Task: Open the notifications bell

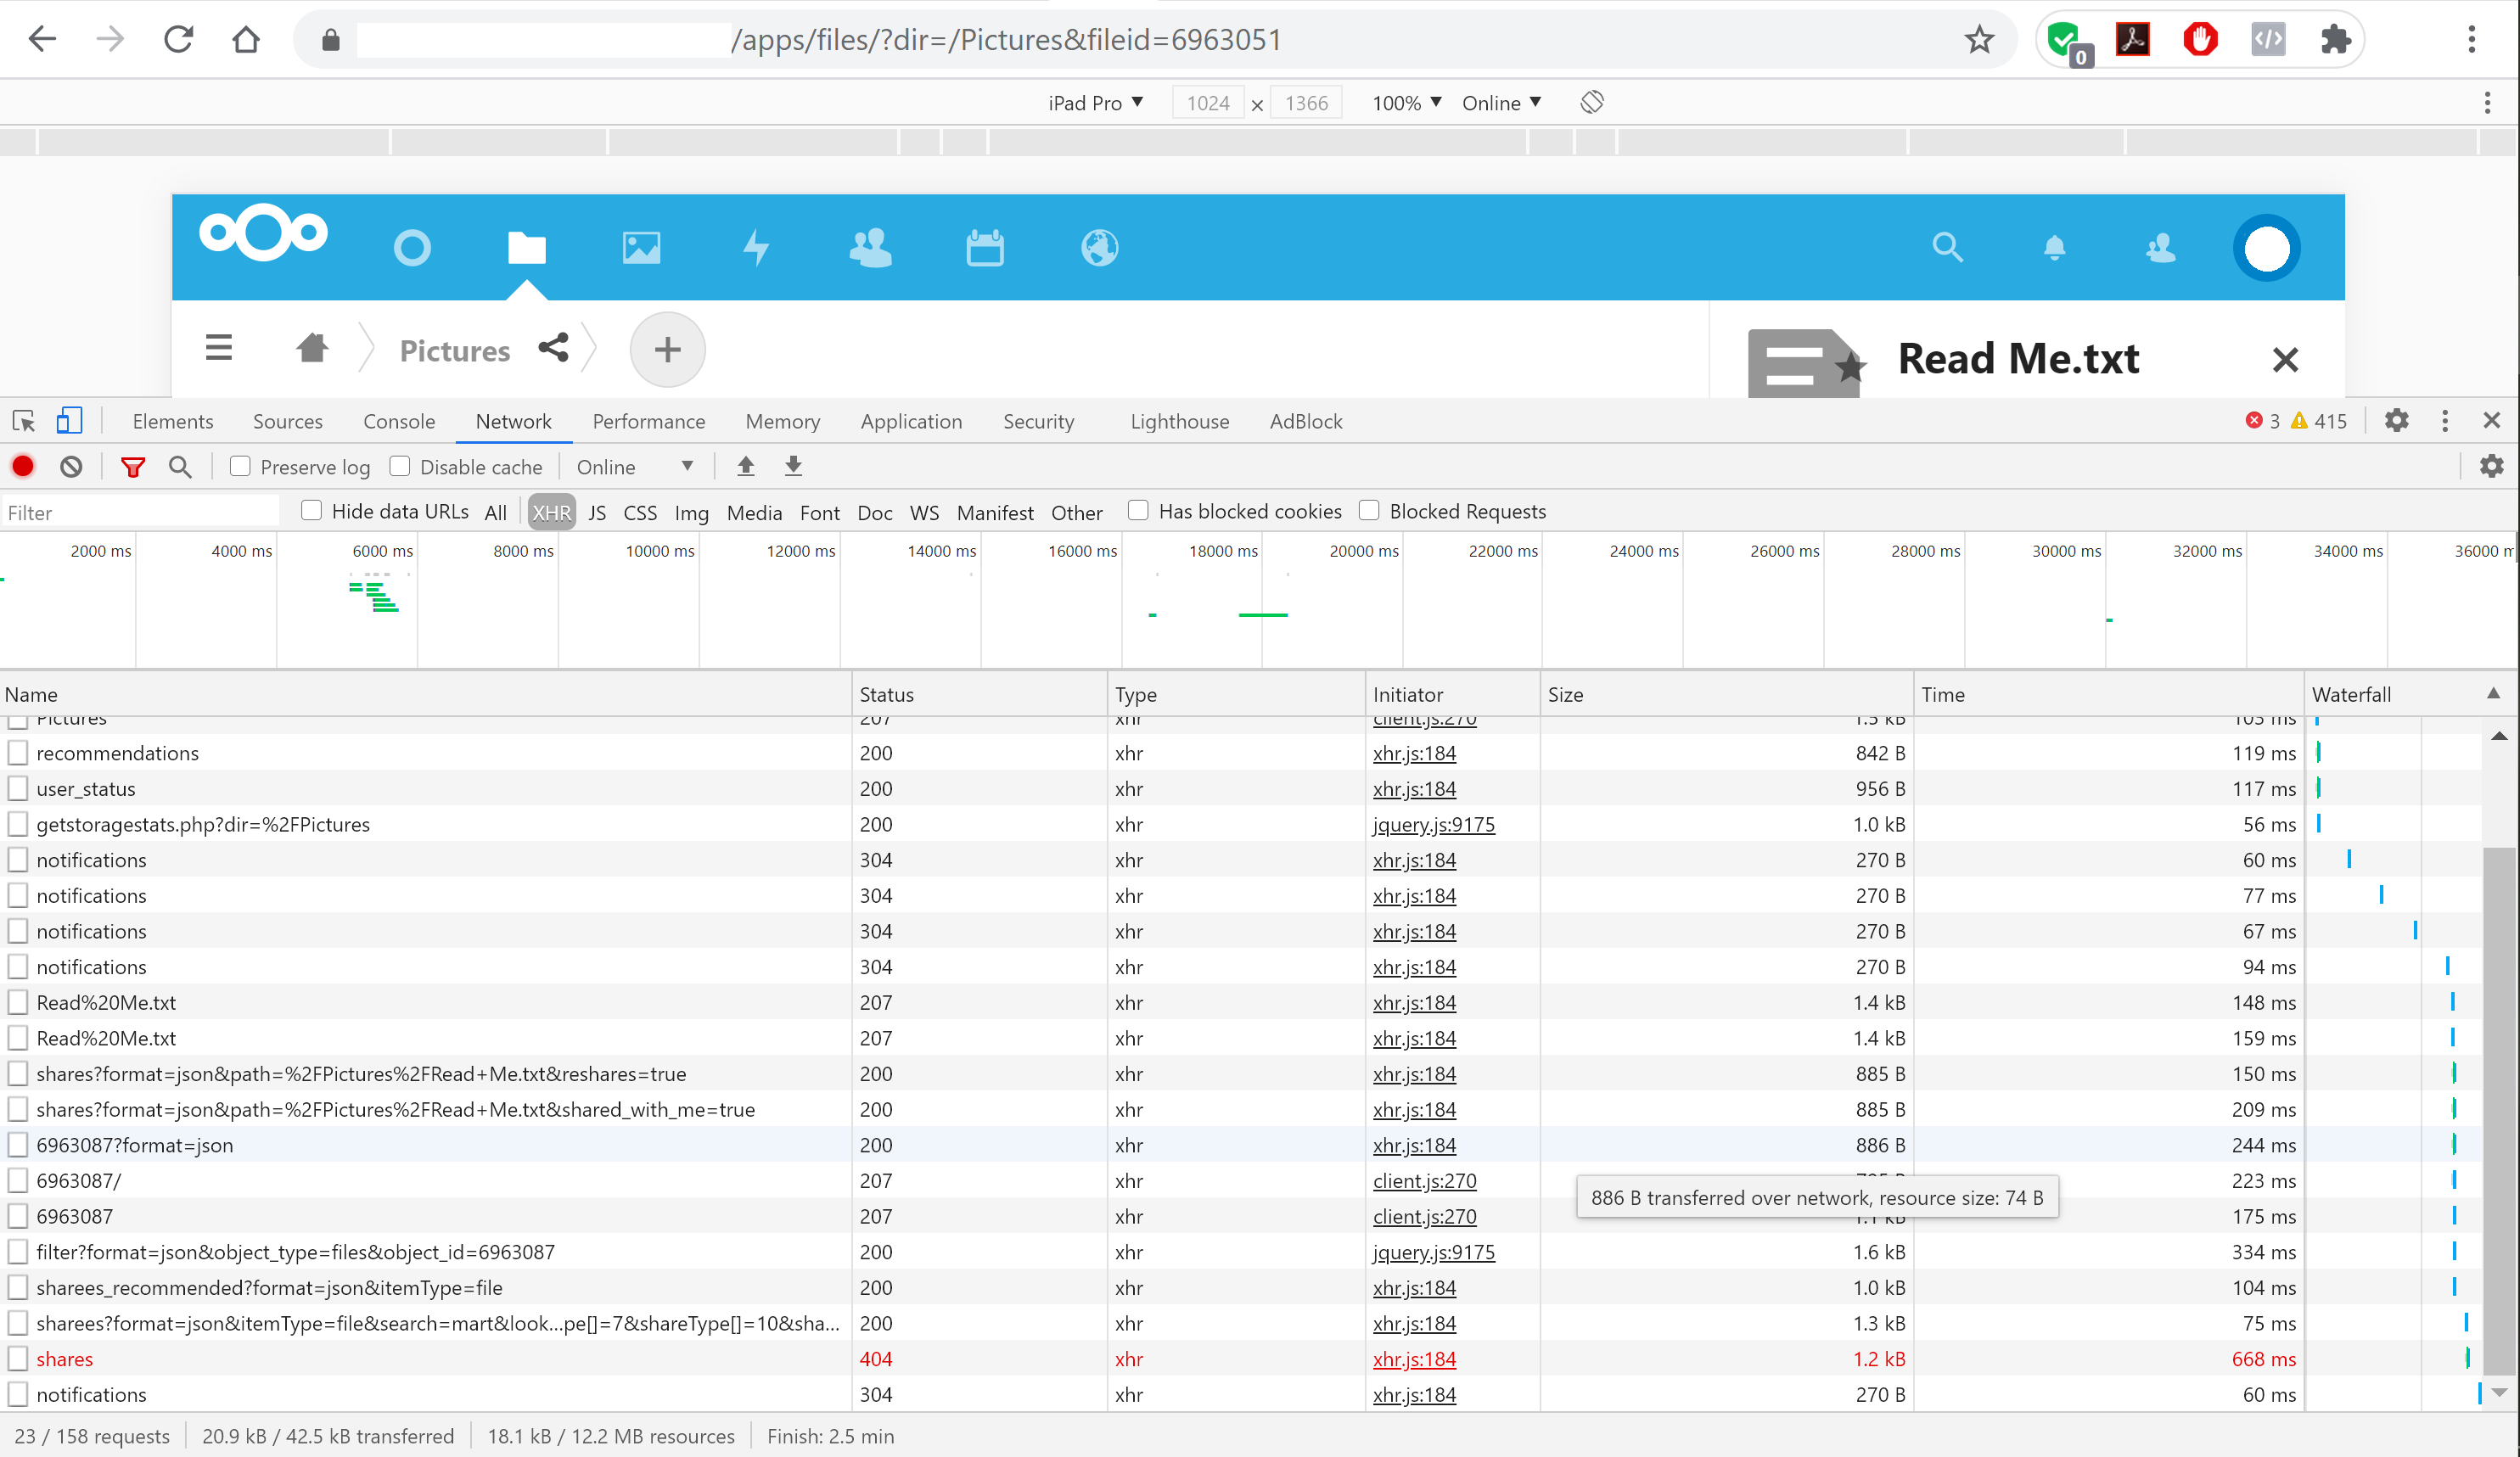Action: [2055, 248]
